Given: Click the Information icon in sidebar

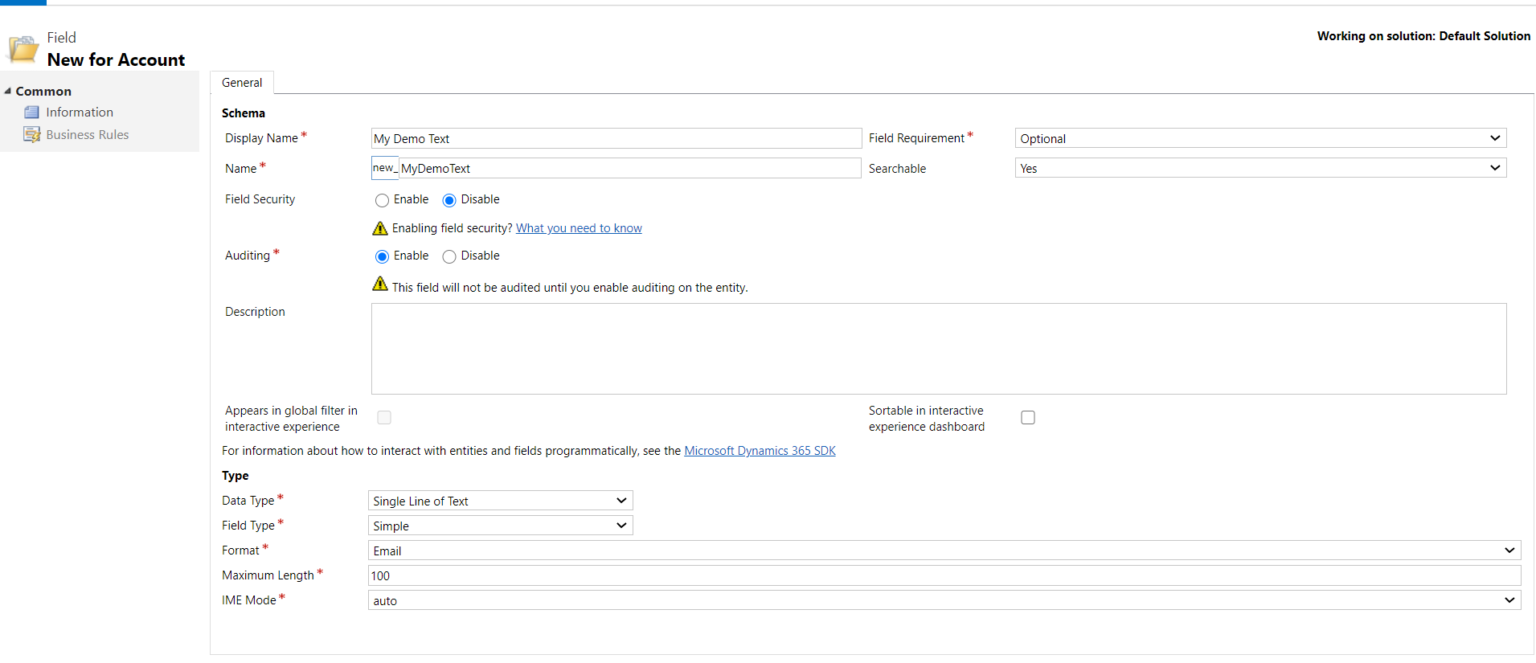Looking at the screenshot, I should click(x=32, y=112).
